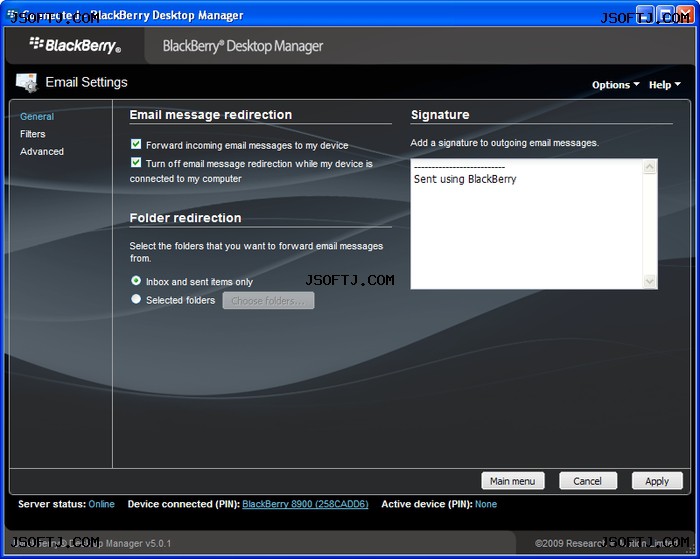Click the Email Settings envelope icon
This screenshot has width=700, height=559.
27,83
